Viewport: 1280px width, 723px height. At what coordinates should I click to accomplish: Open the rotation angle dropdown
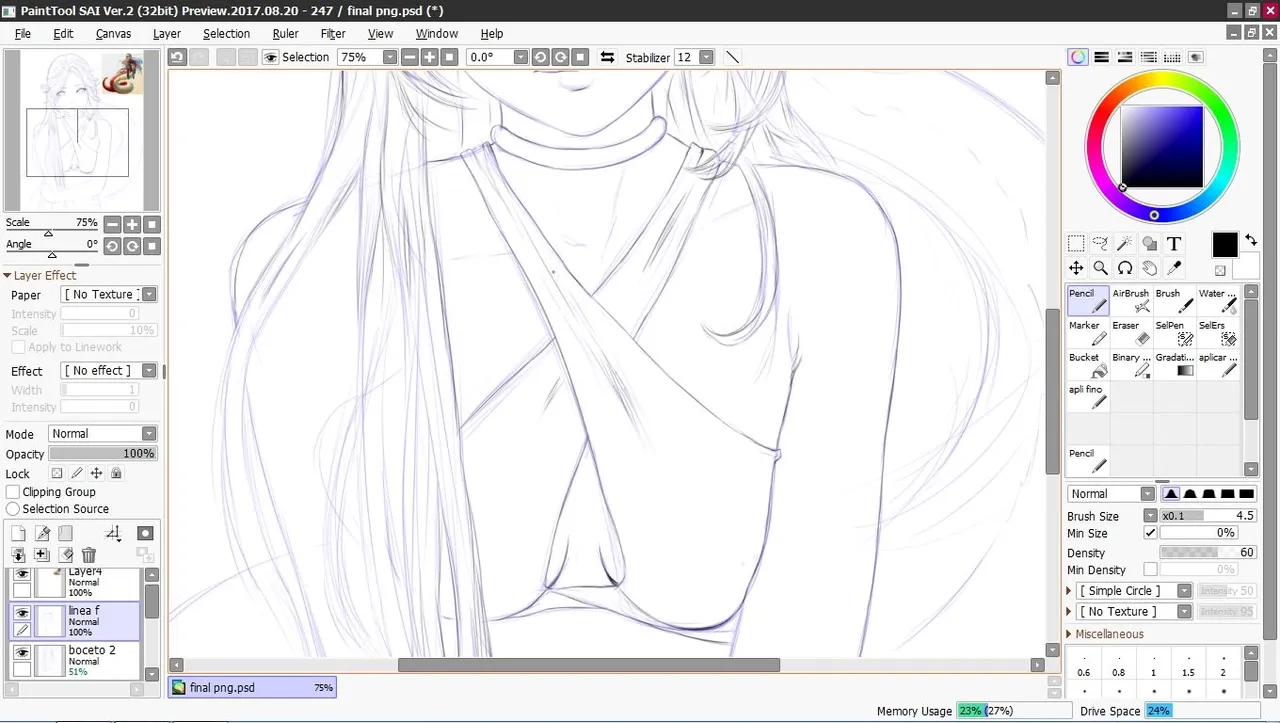coord(520,58)
